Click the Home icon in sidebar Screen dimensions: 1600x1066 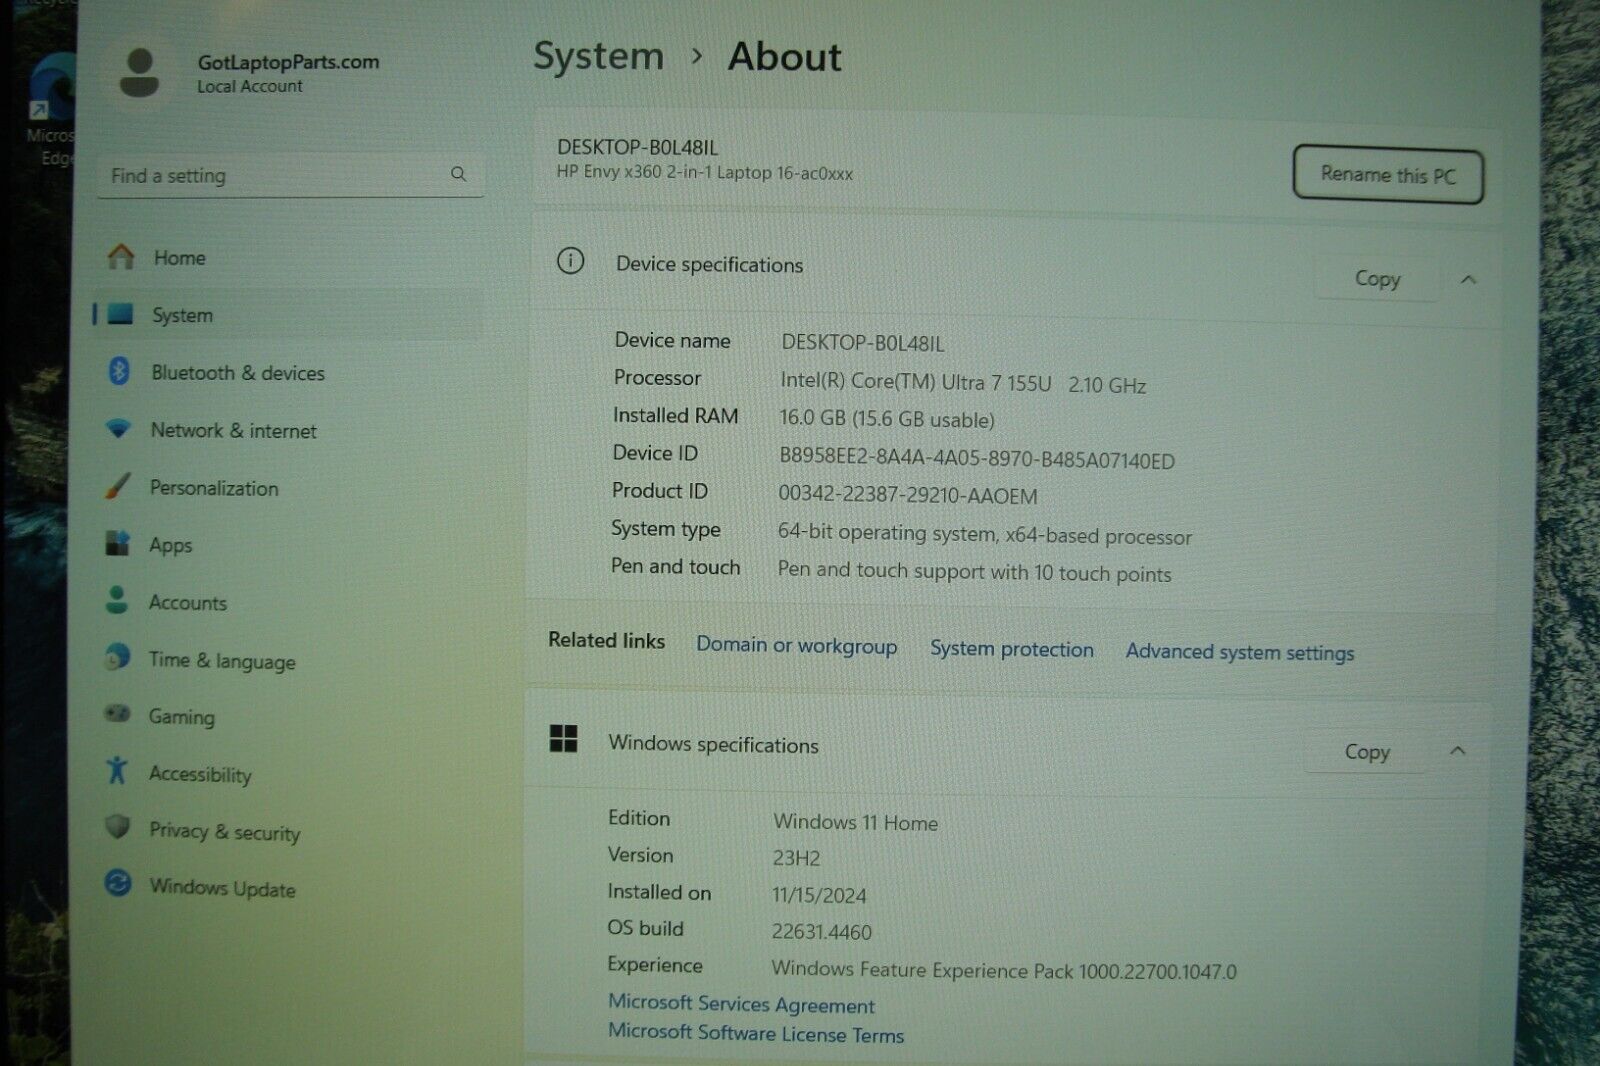[x=121, y=257]
